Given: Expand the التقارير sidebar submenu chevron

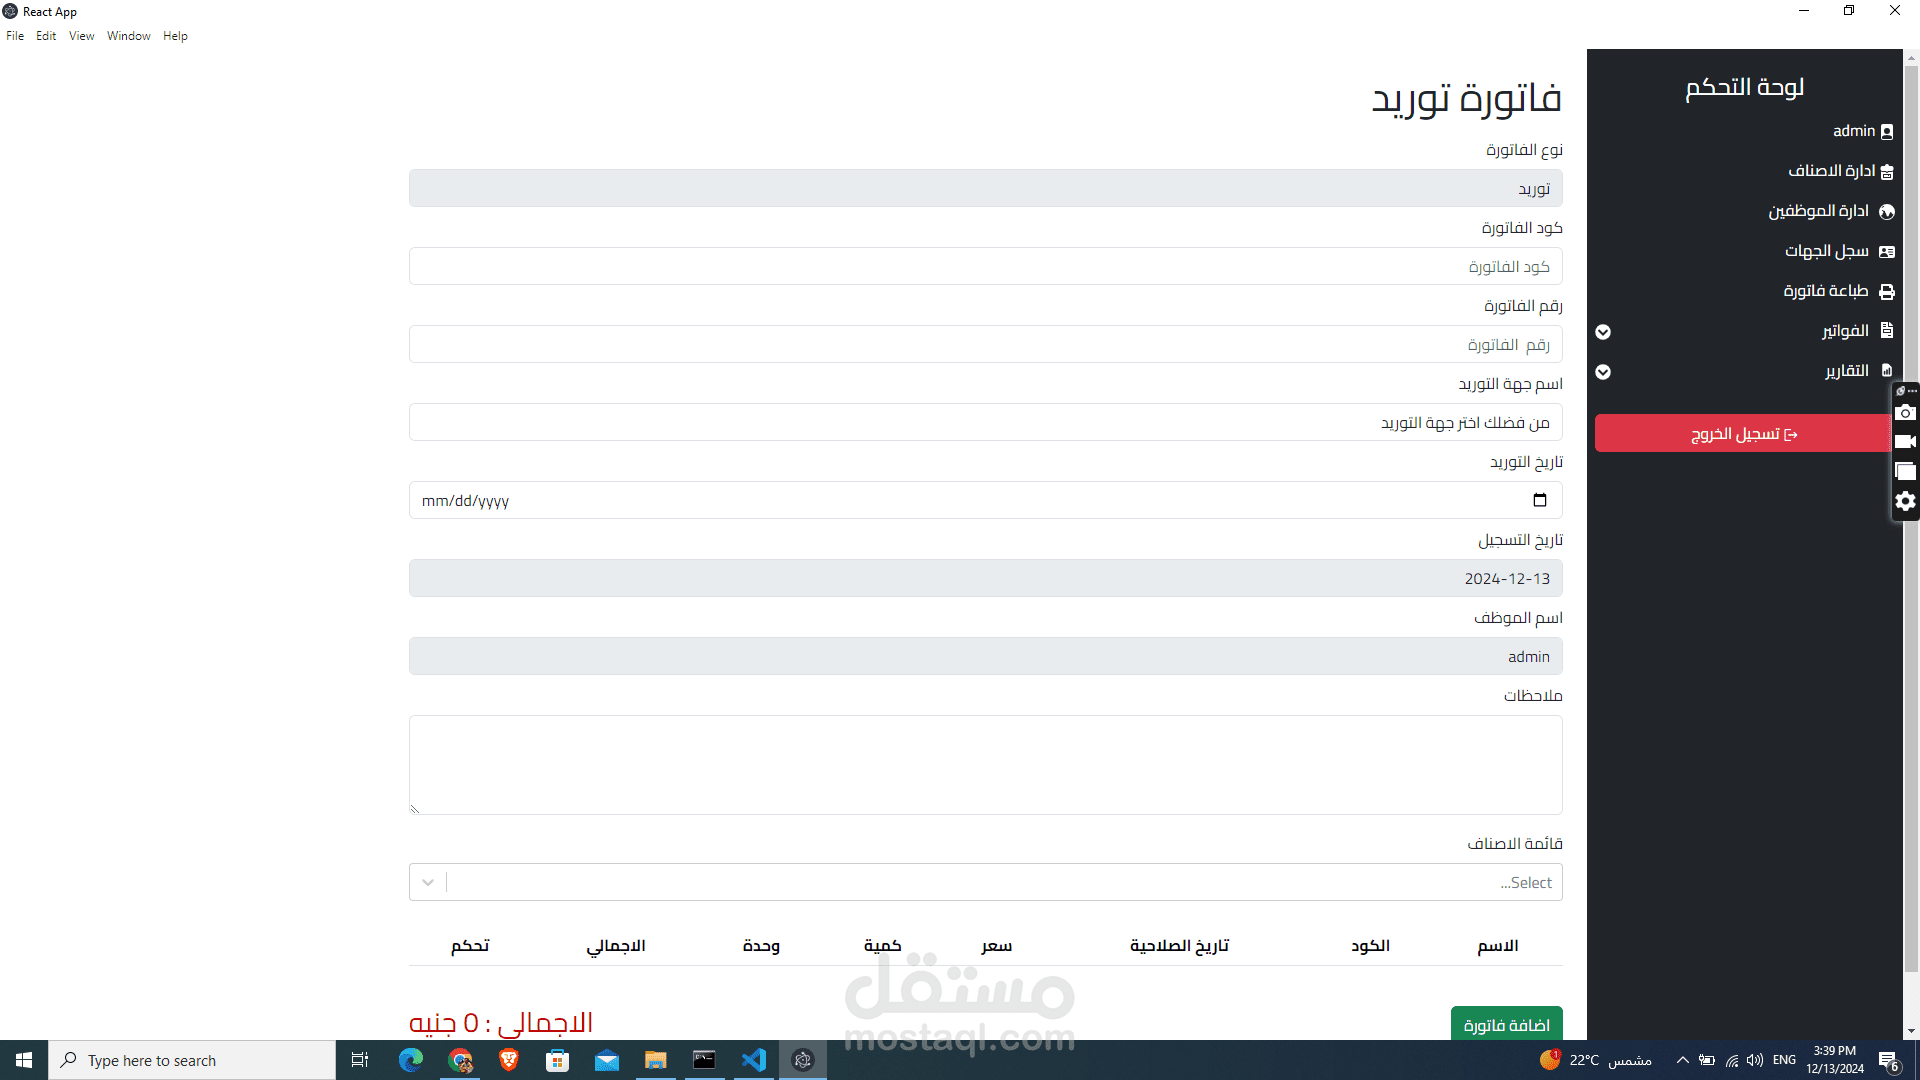Looking at the screenshot, I should pyautogui.click(x=1603, y=372).
